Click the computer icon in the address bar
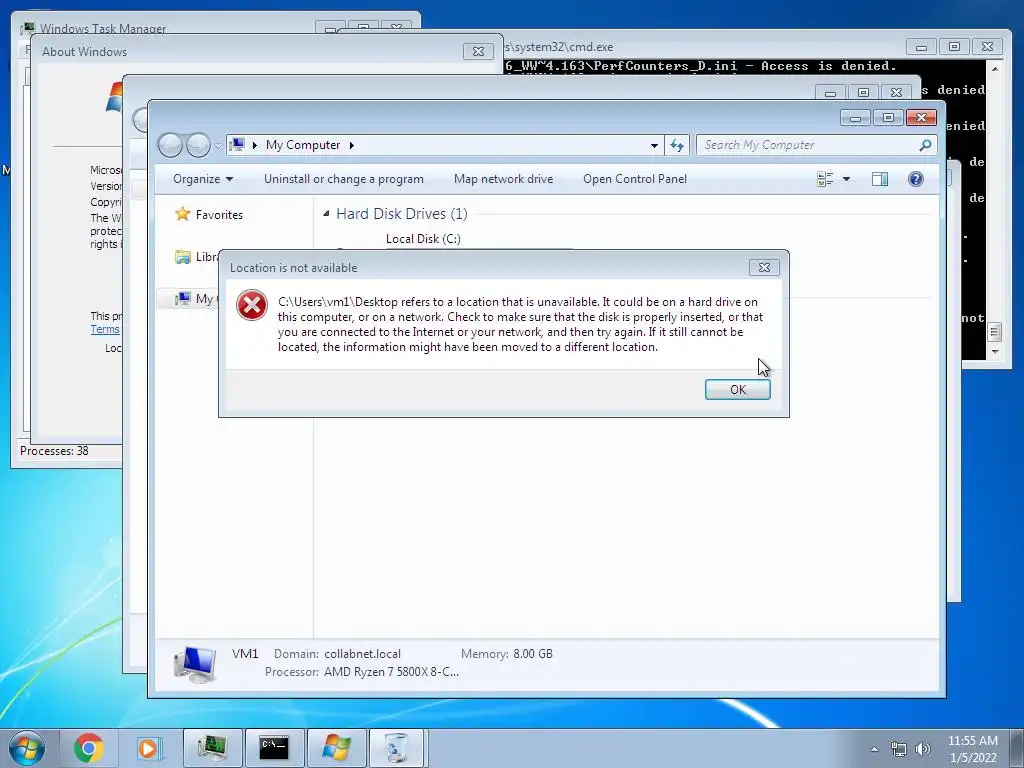Viewport: 1024px width, 768px height. coord(237,144)
